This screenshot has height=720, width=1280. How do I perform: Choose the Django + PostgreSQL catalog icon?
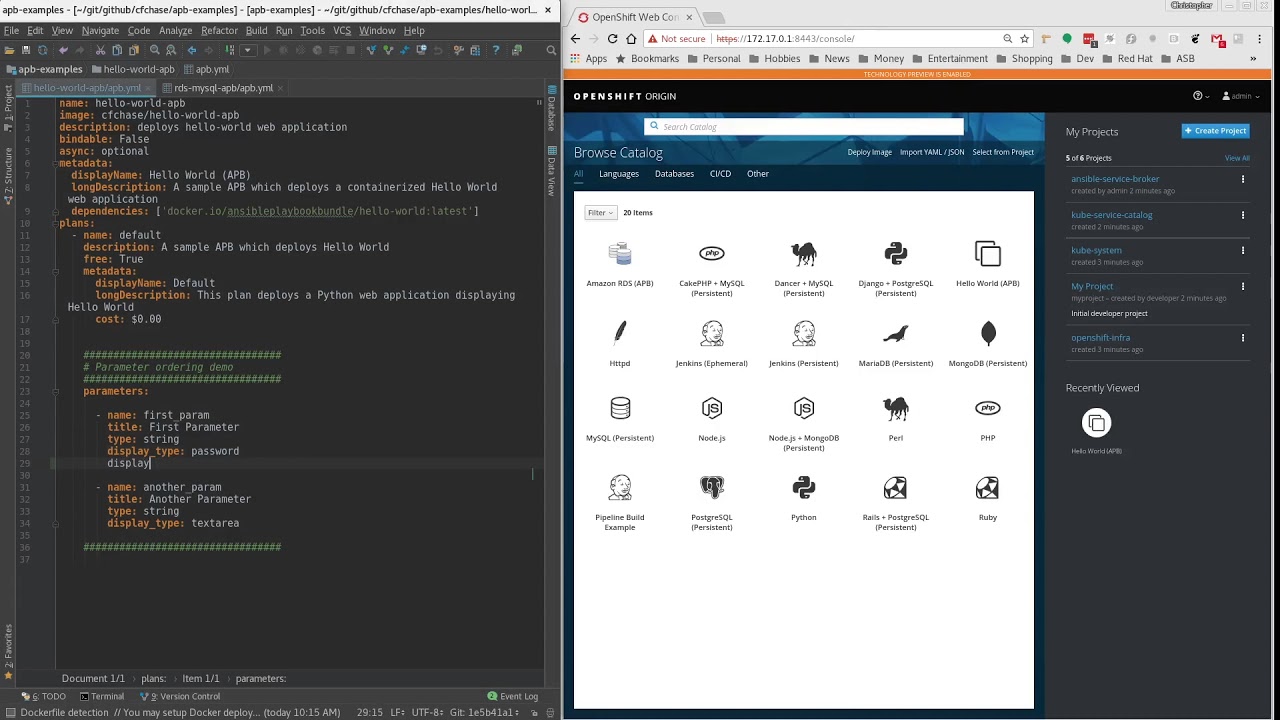point(896,253)
